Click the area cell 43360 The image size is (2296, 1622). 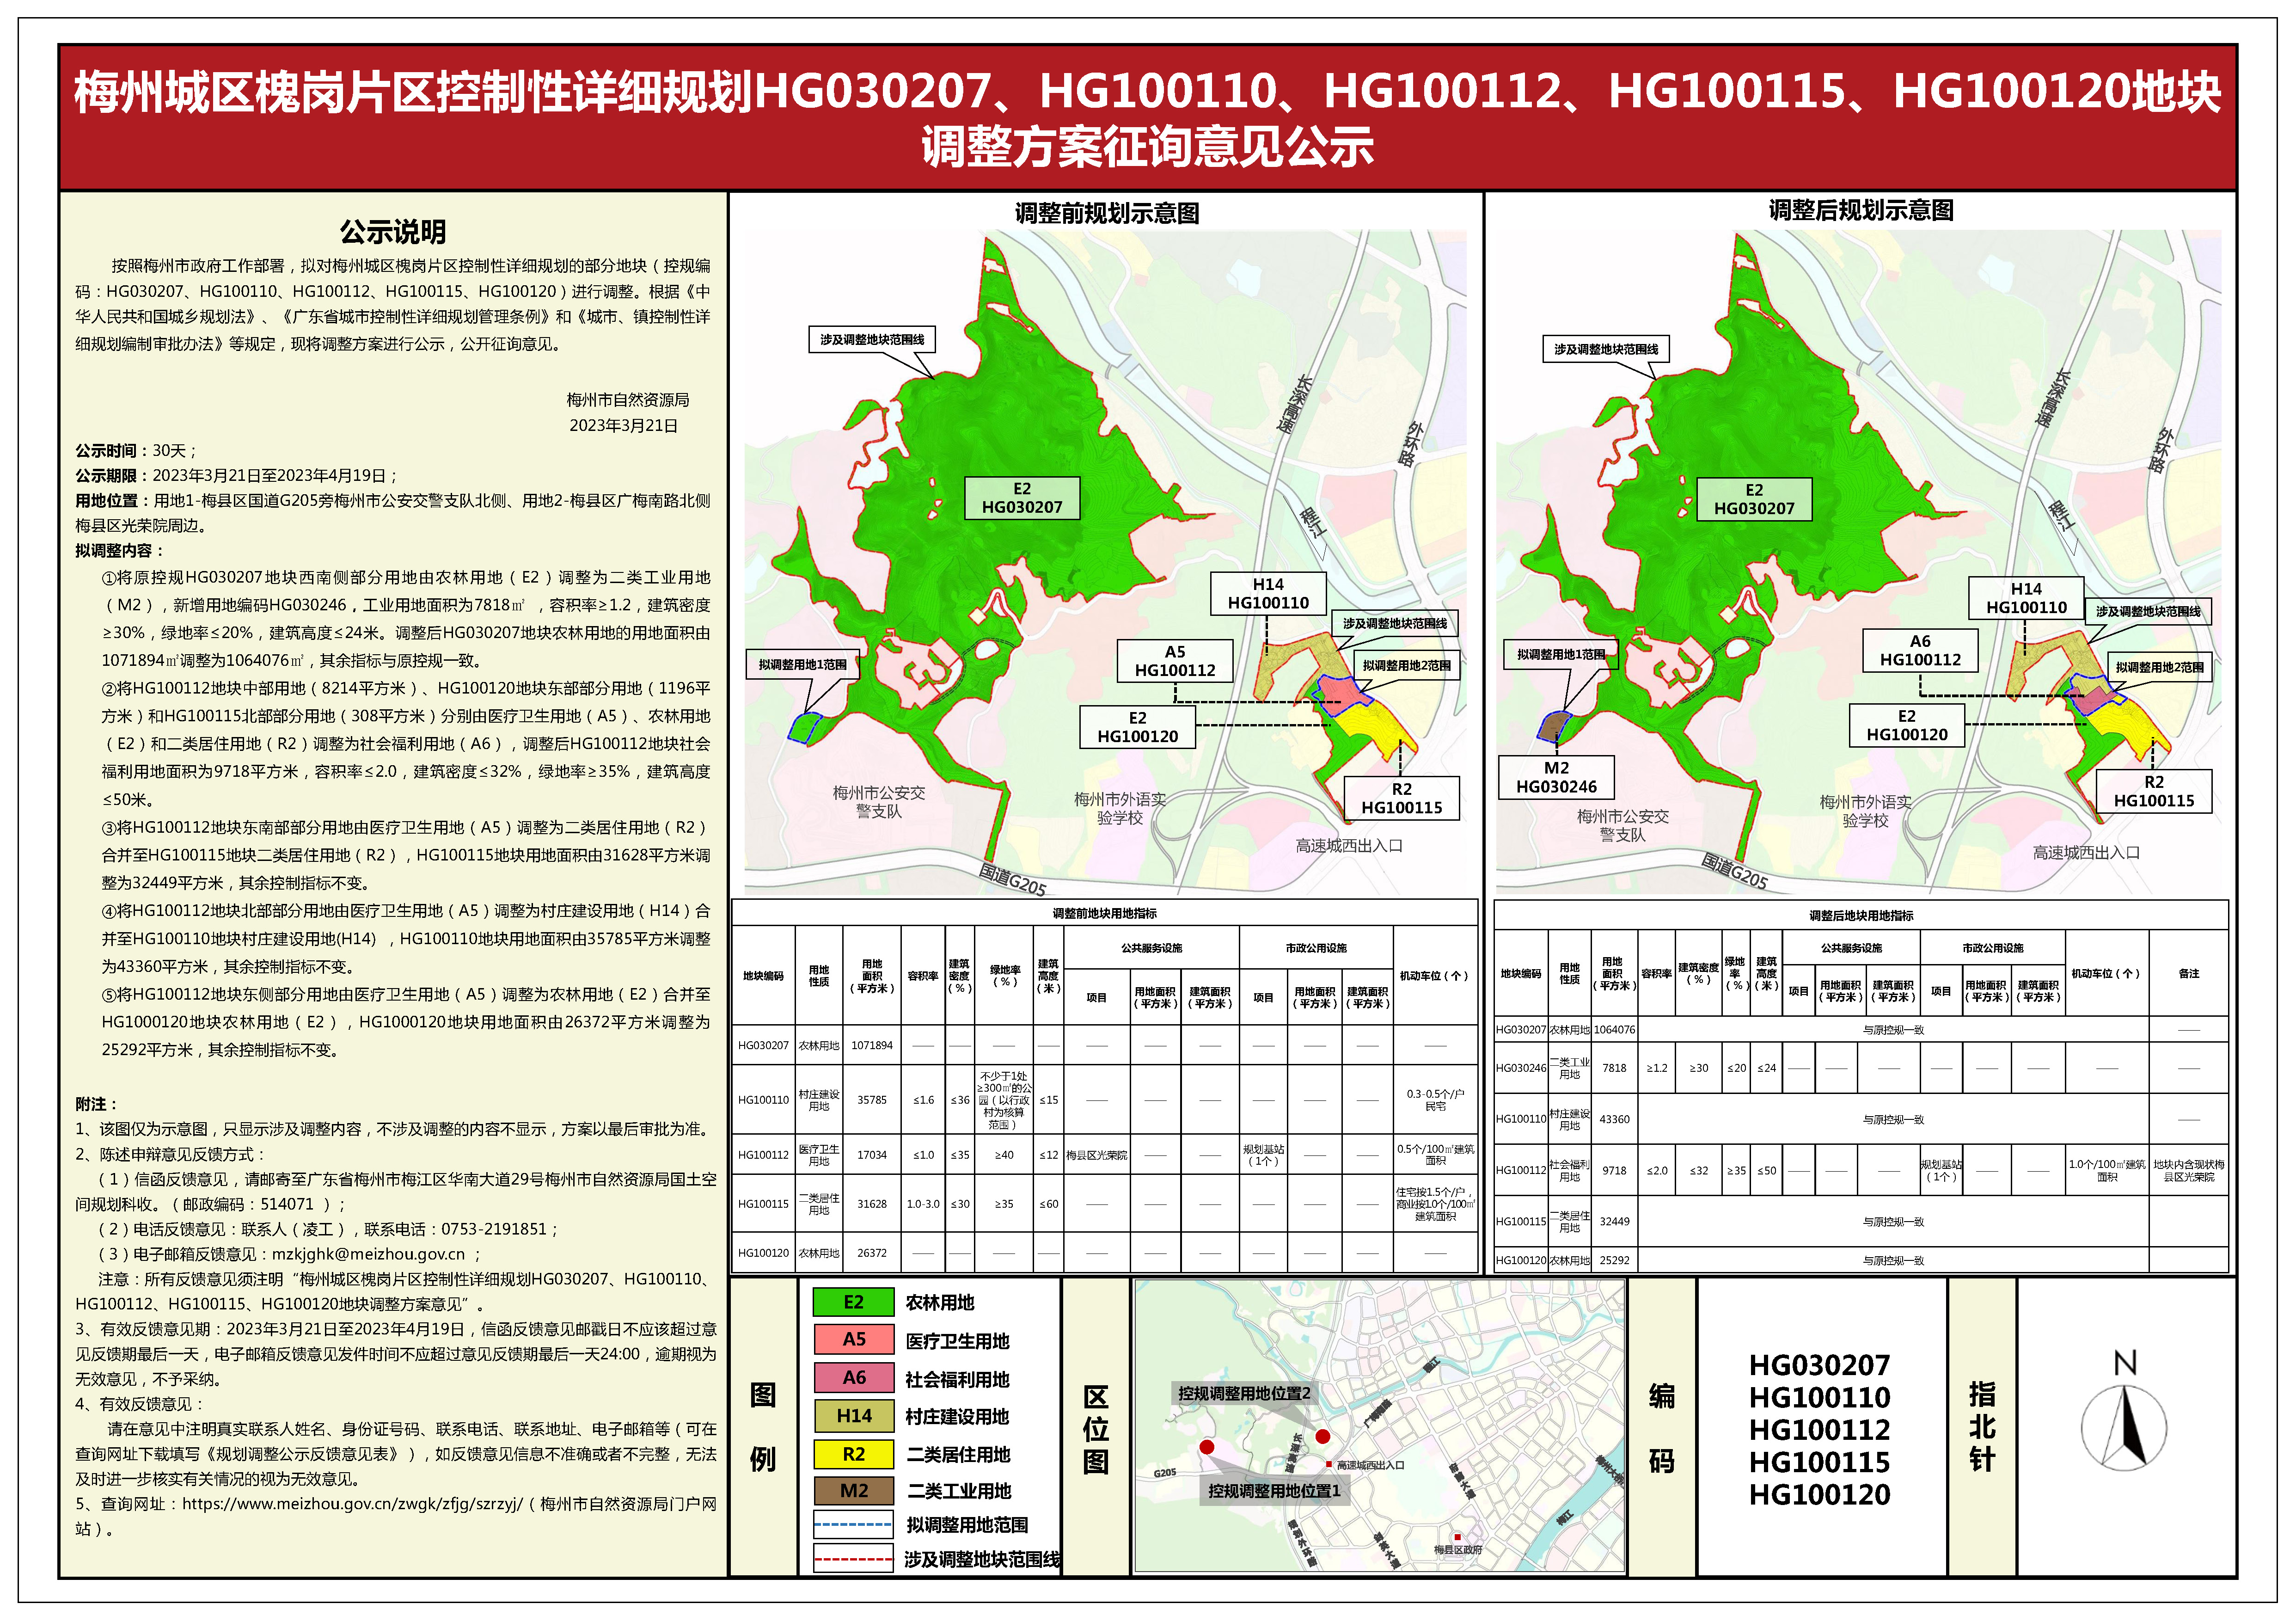pos(1614,1119)
